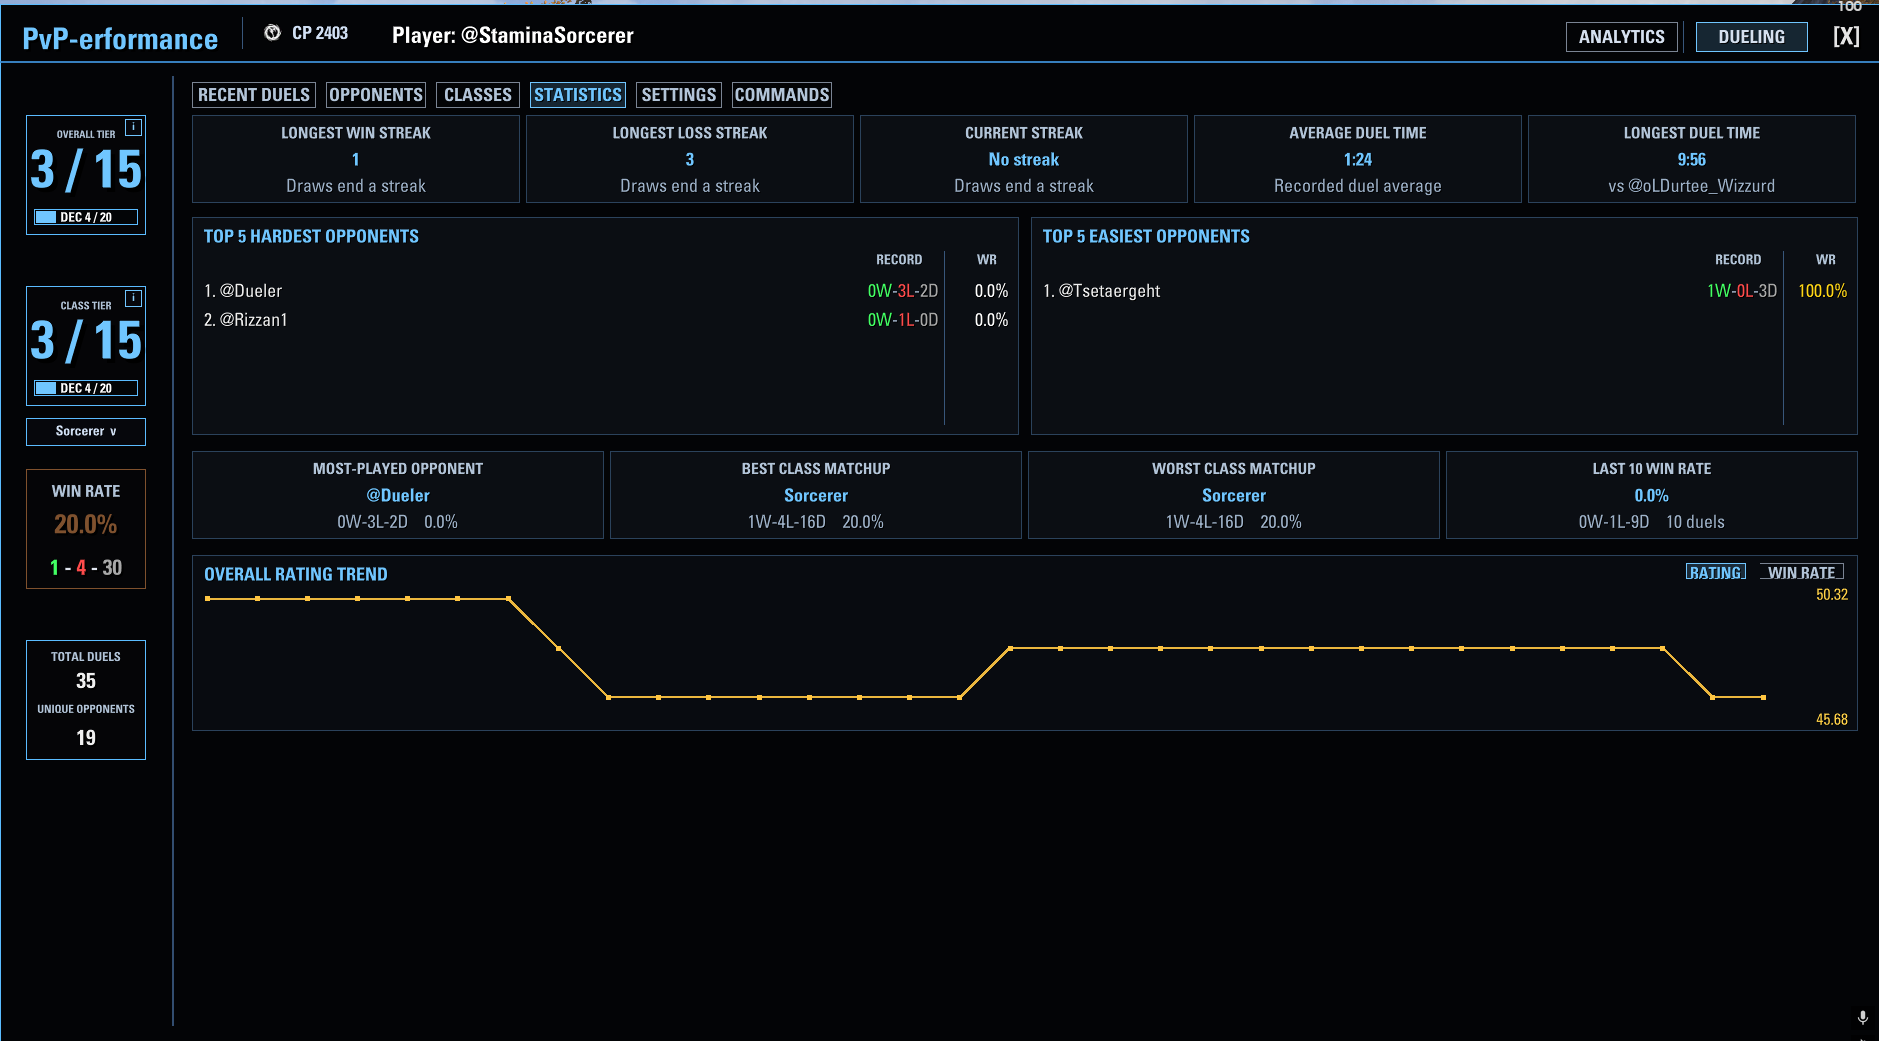Toggle trend chart to WIN RATE view

[x=1801, y=572]
